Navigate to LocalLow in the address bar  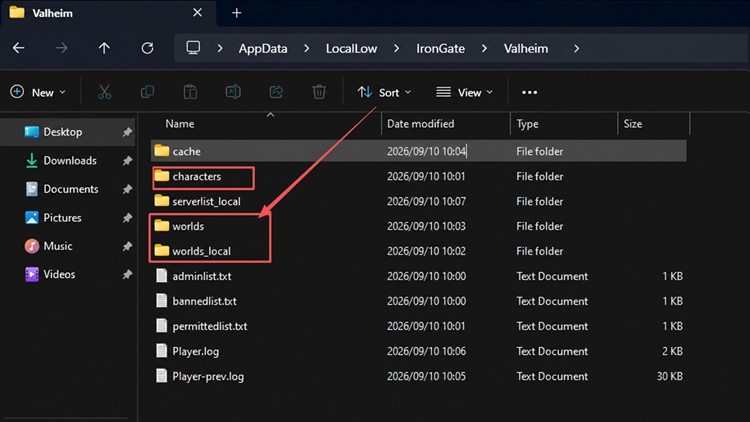[352, 48]
